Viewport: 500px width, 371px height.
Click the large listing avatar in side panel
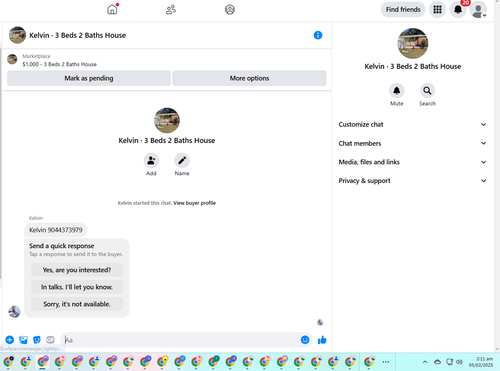pos(413,43)
